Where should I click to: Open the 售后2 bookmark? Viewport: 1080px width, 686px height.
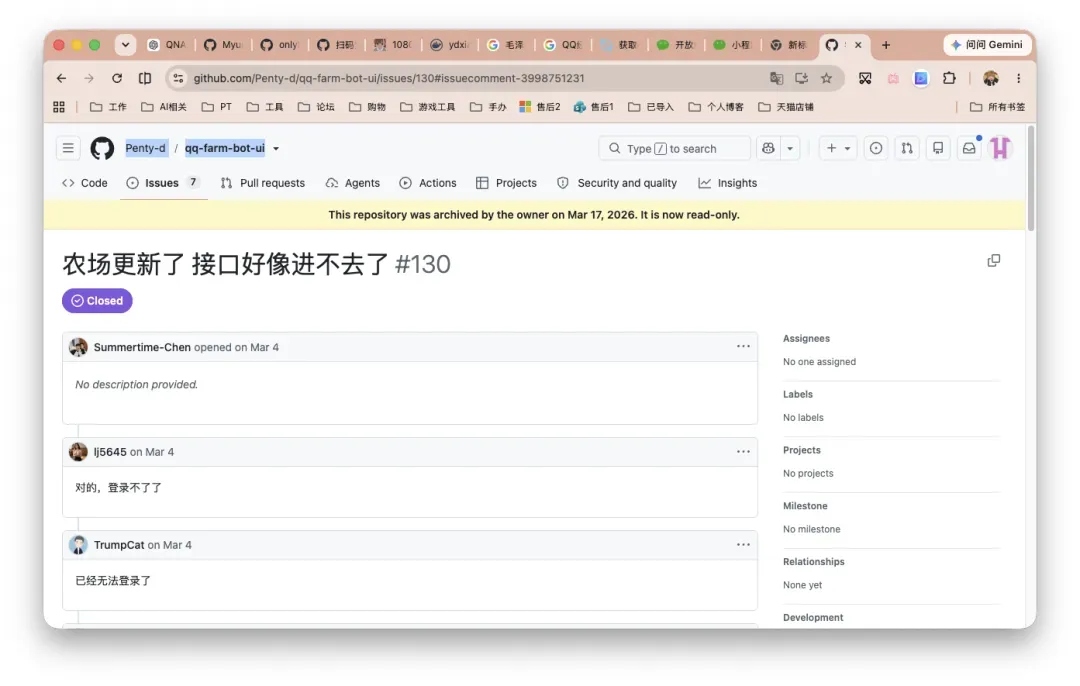[540, 107]
